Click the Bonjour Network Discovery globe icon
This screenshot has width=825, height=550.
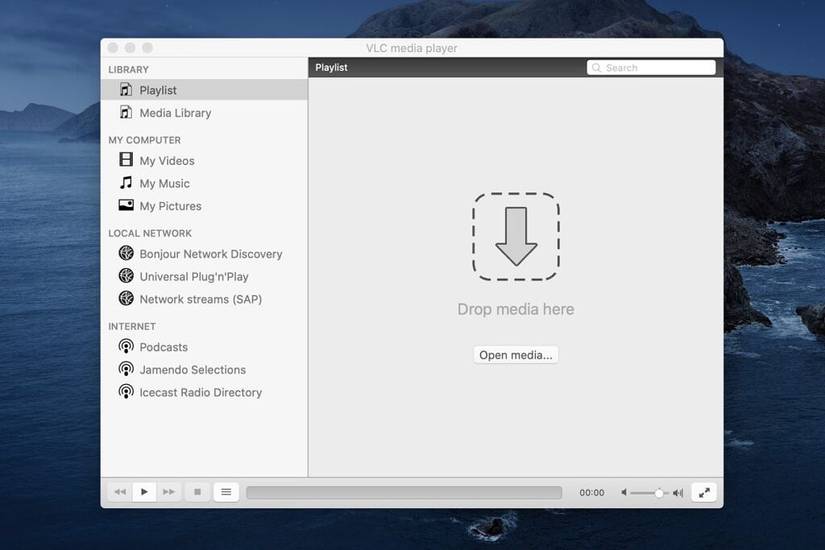(126, 253)
